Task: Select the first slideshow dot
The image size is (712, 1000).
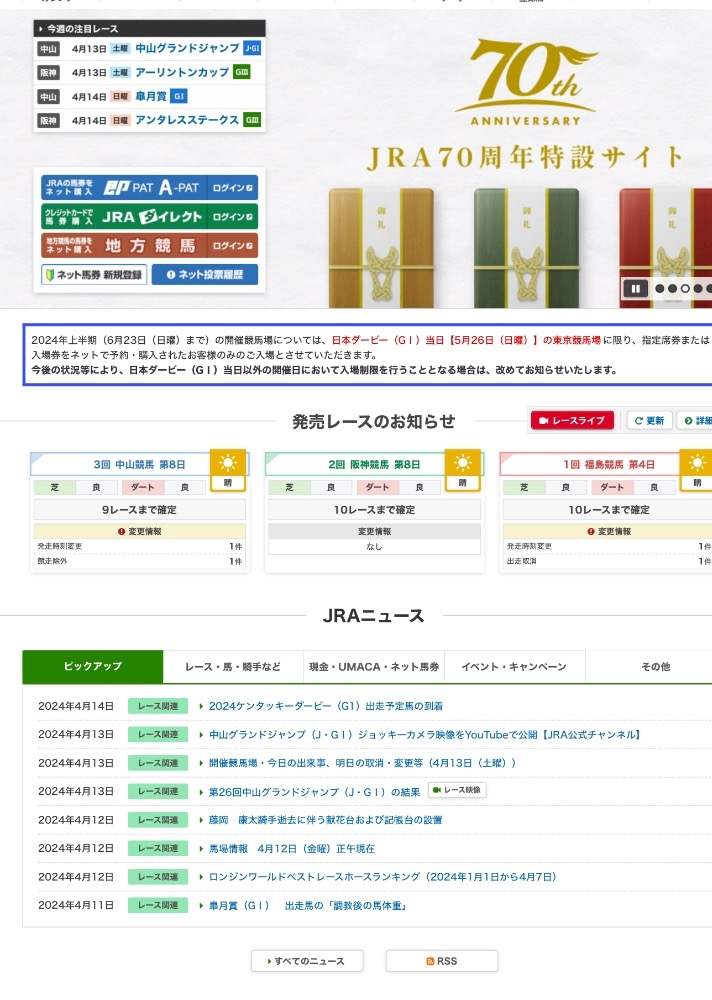Action: [x=660, y=289]
